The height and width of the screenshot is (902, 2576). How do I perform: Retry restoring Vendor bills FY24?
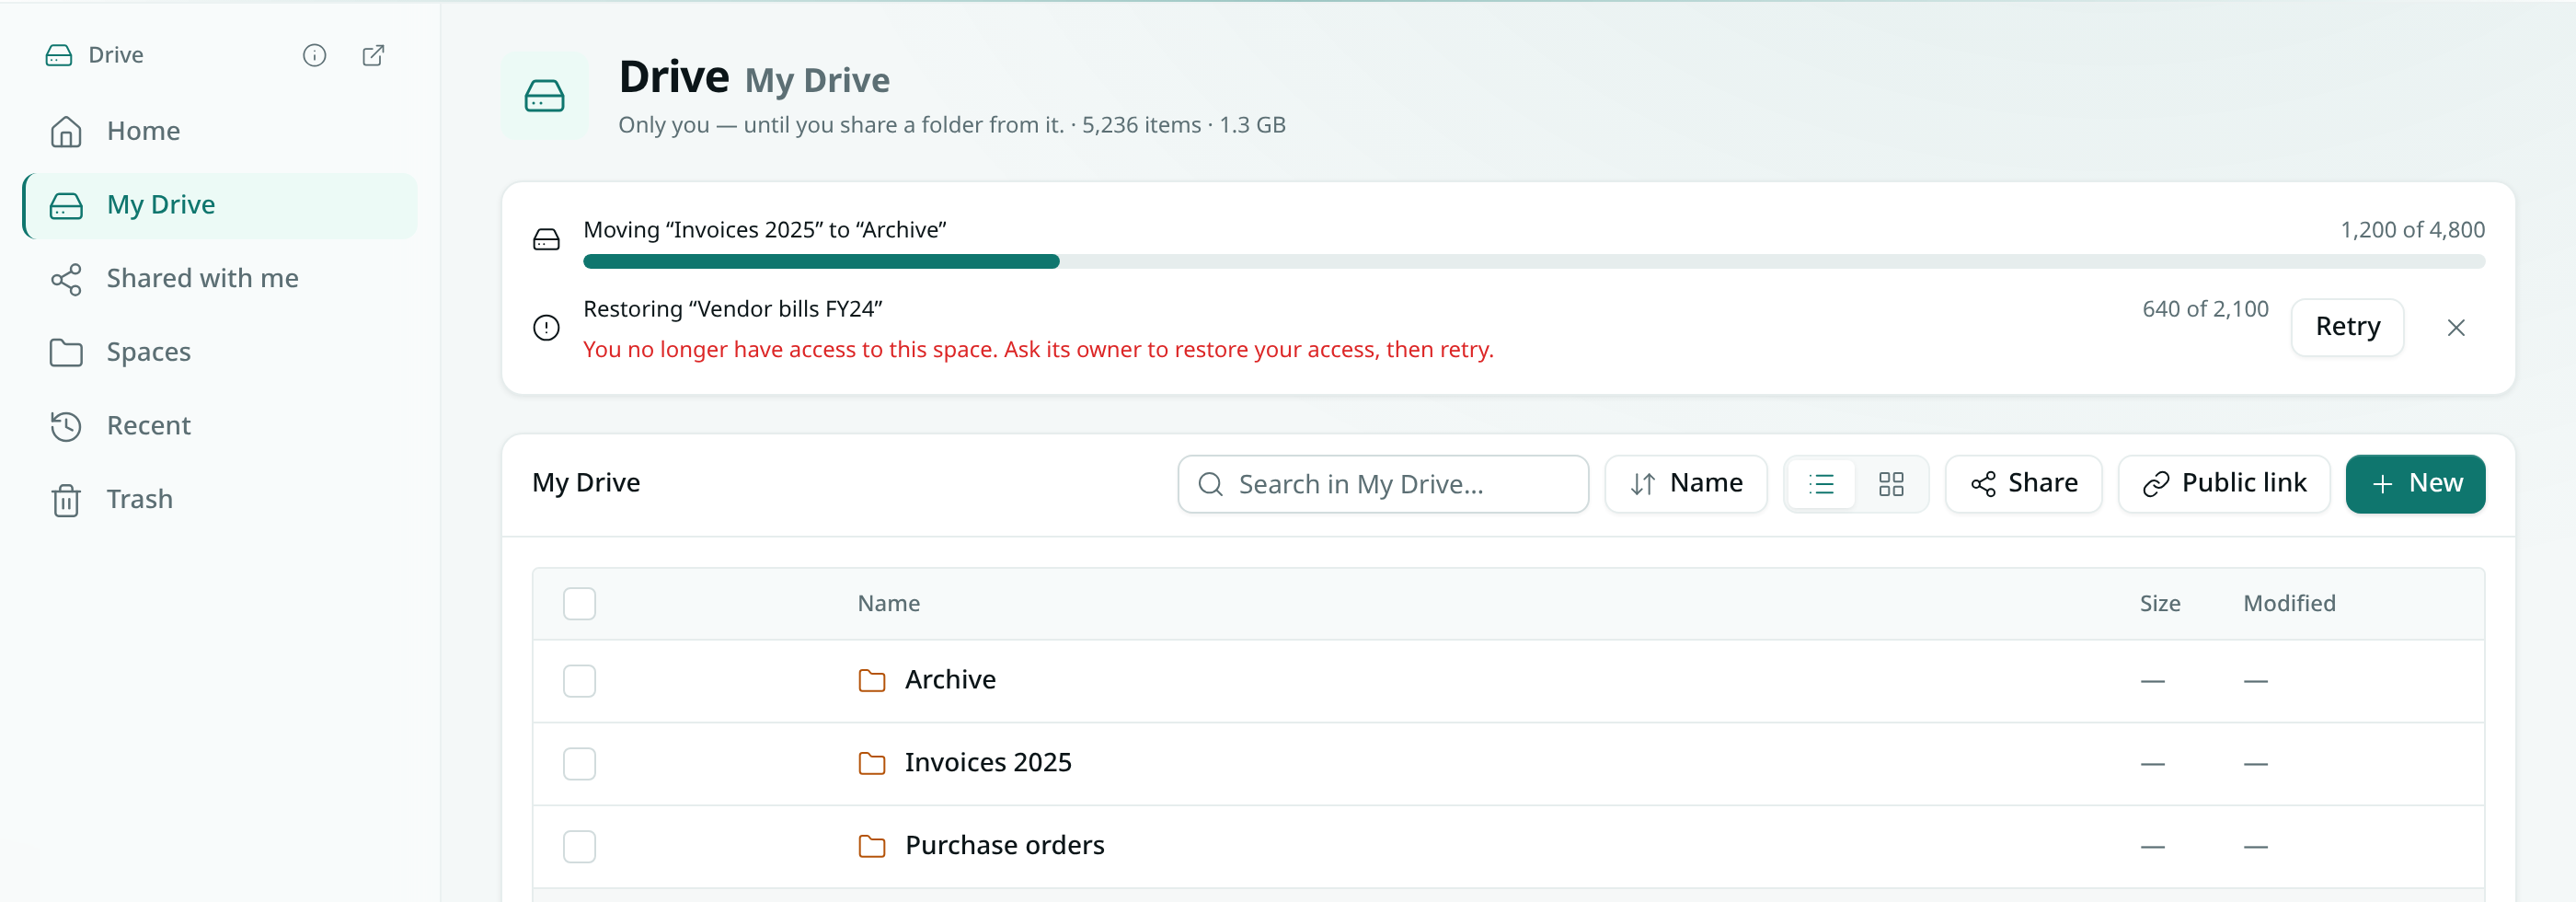pyautogui.click(x=2347, y=327)
